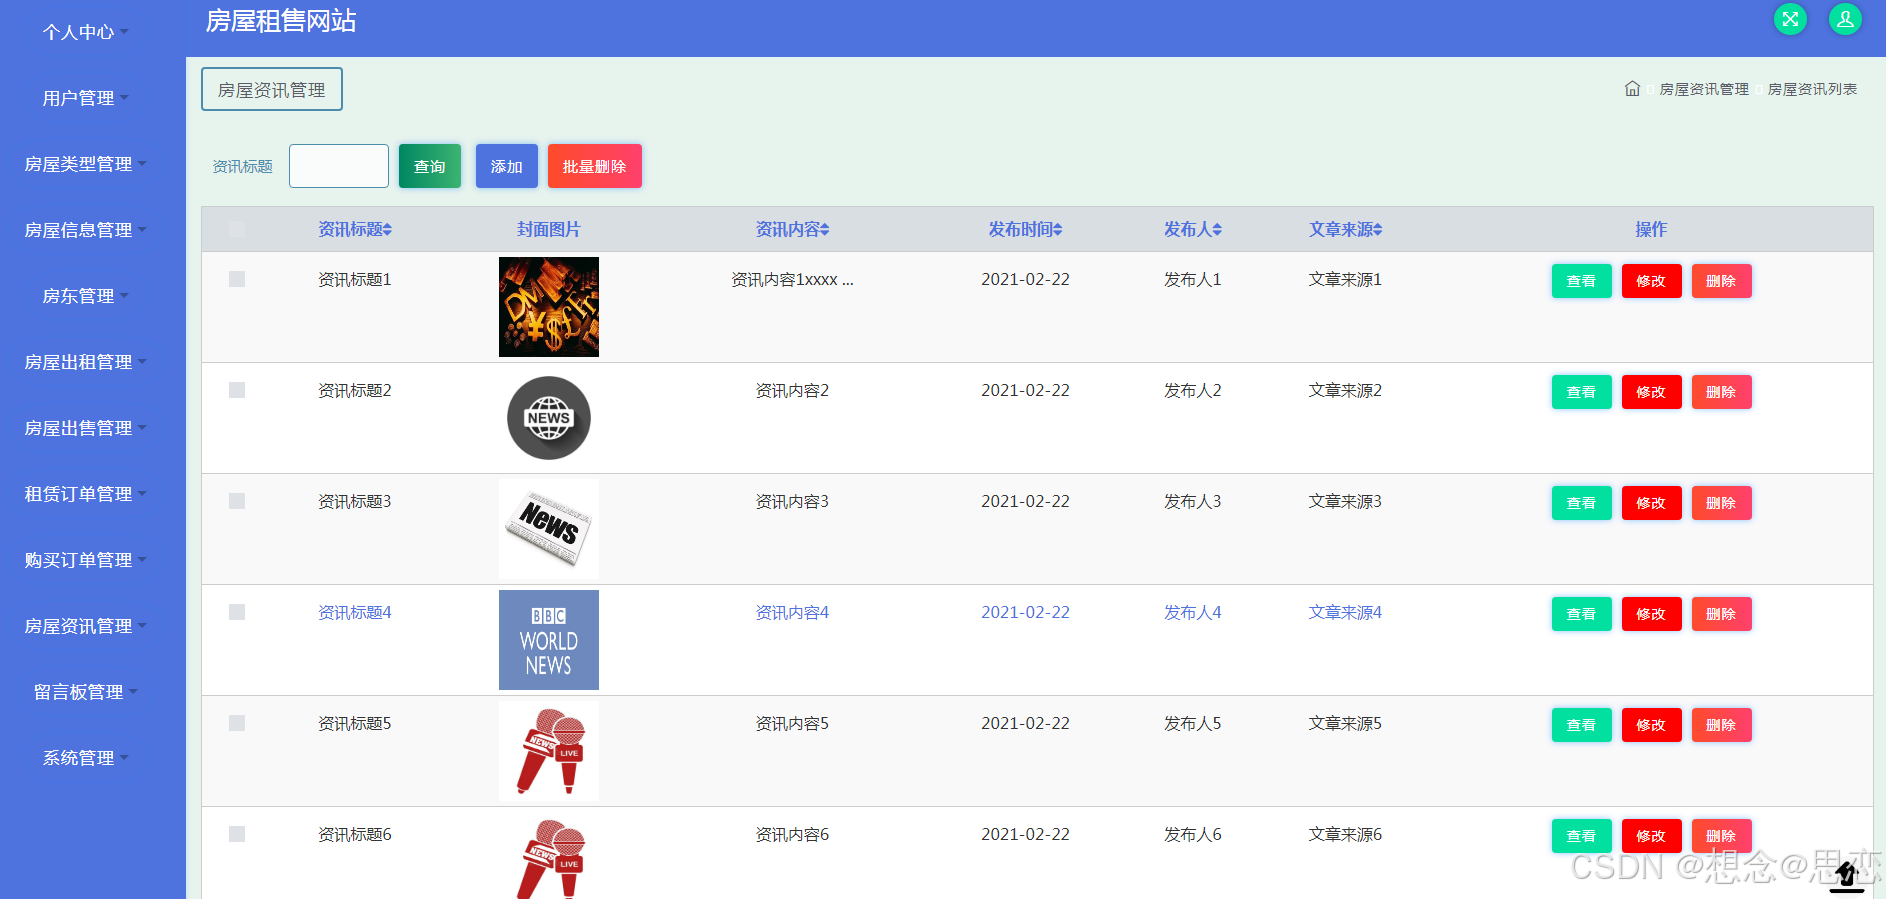Open the globe NEWS cover image for 资讯标题2

pos(549,418)
